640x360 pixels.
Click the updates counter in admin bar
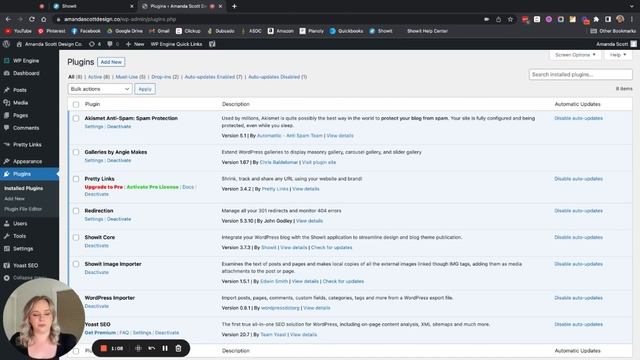point(95,44)
